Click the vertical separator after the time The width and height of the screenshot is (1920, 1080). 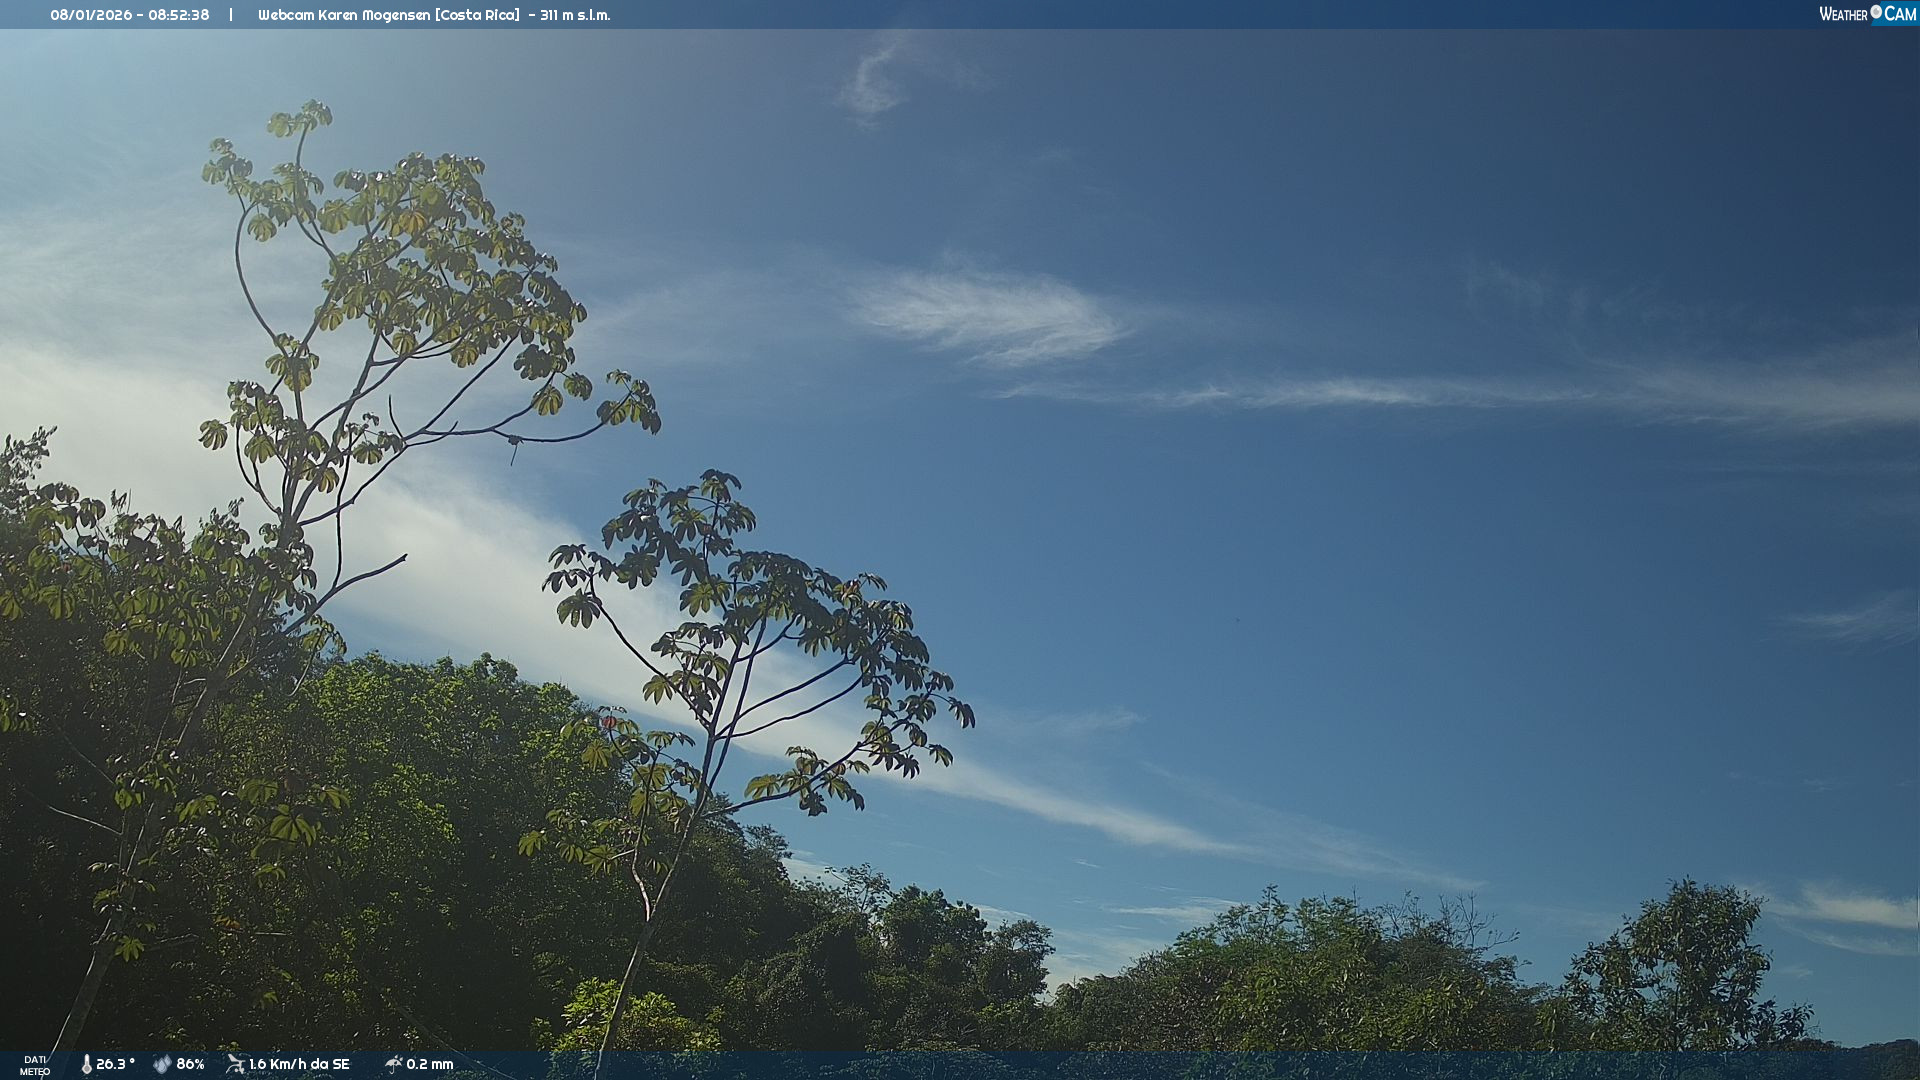tap(231, 15)
